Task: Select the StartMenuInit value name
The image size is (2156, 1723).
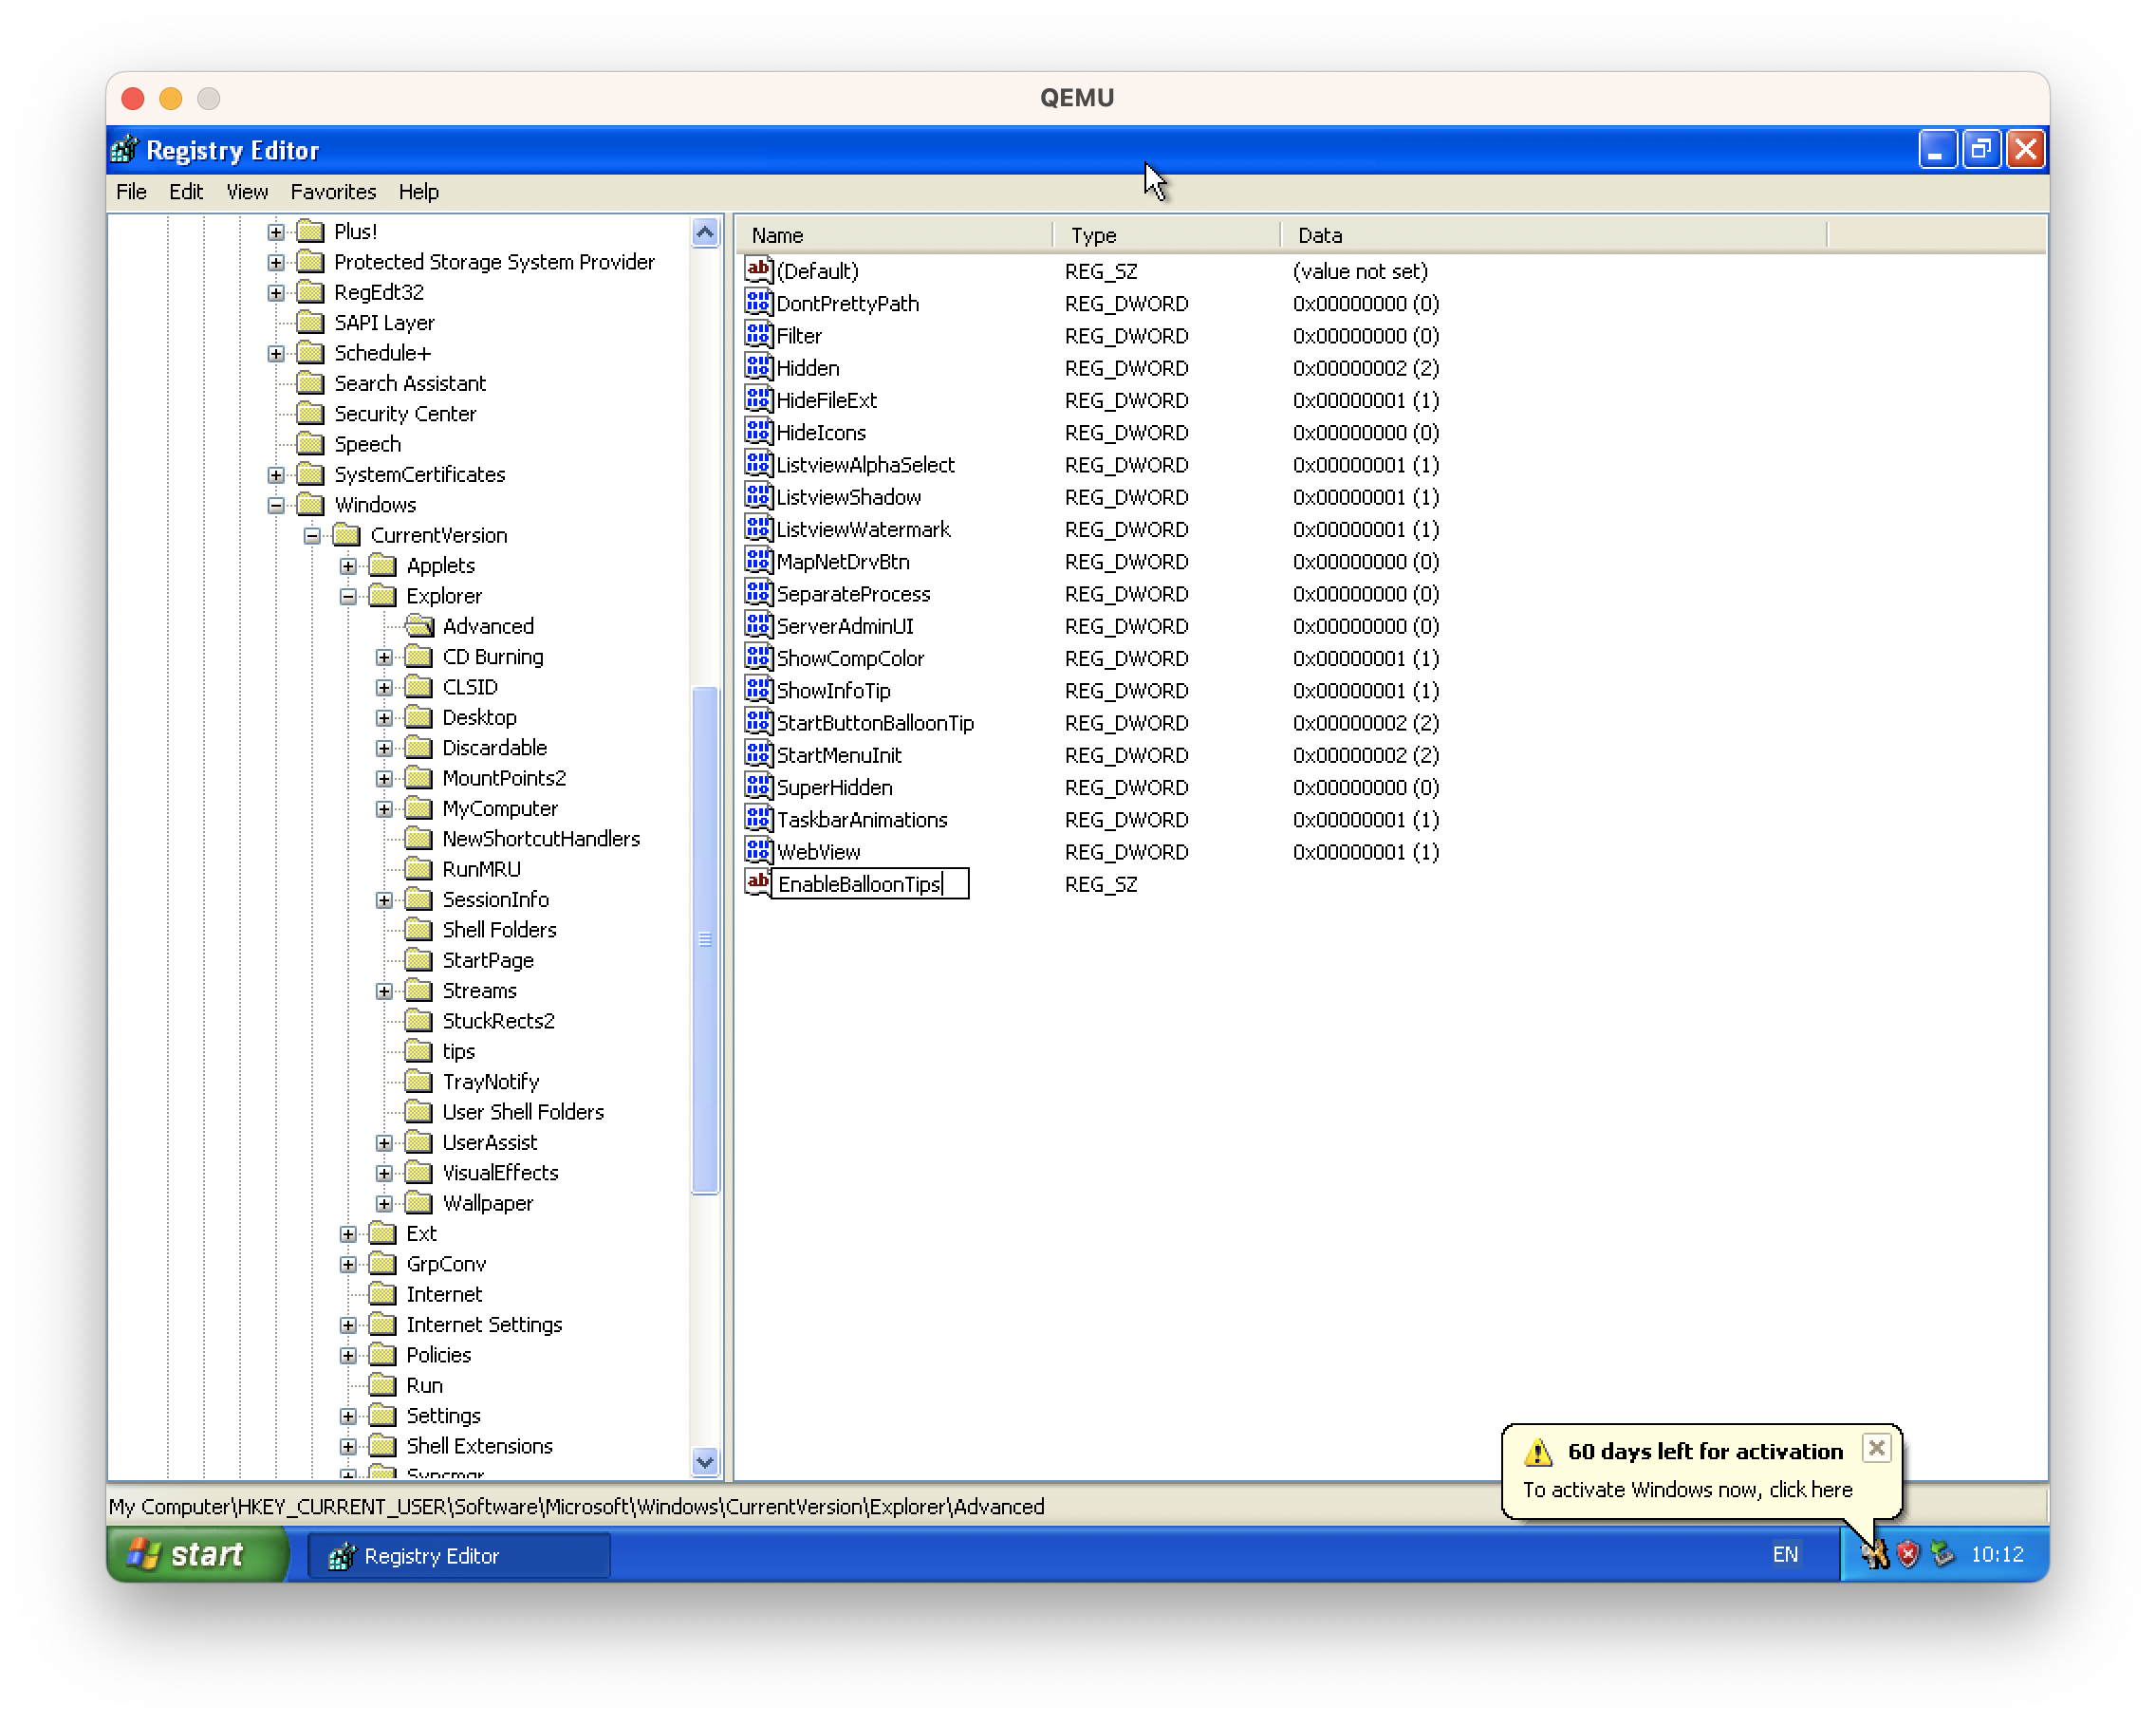Action: (x=839, y=755)
